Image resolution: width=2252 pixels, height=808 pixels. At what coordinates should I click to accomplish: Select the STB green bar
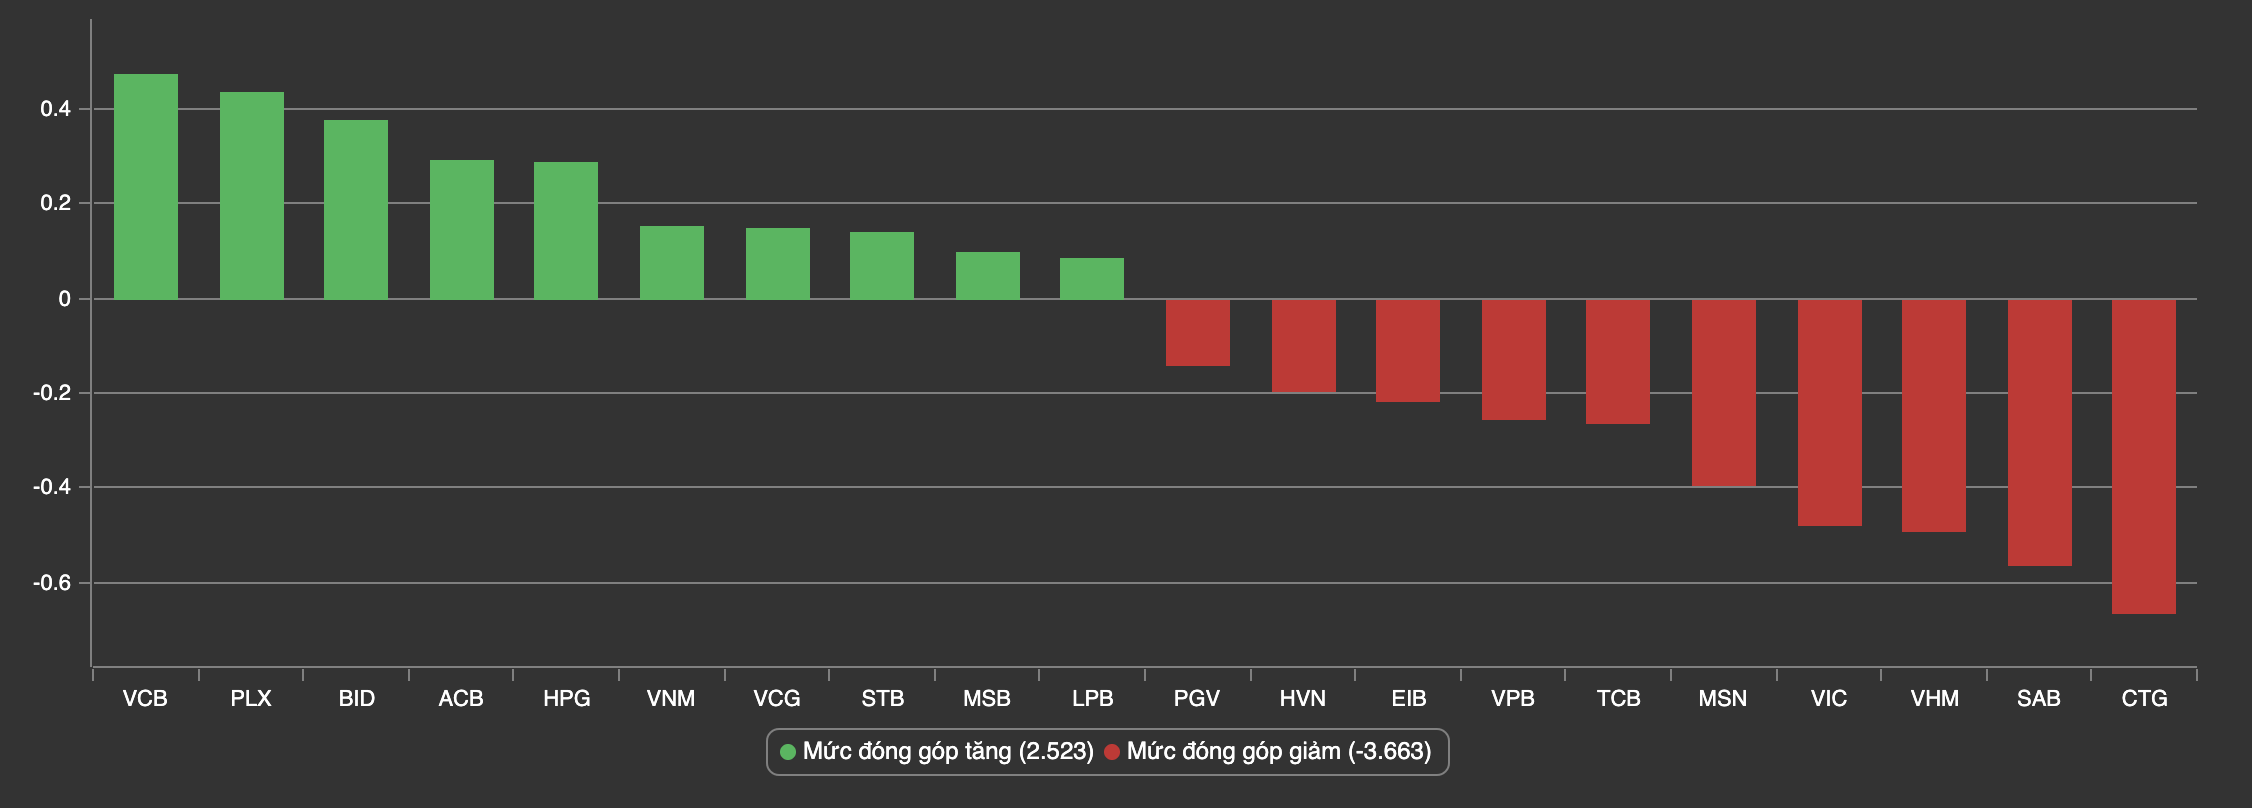click(x=882, y=266)
